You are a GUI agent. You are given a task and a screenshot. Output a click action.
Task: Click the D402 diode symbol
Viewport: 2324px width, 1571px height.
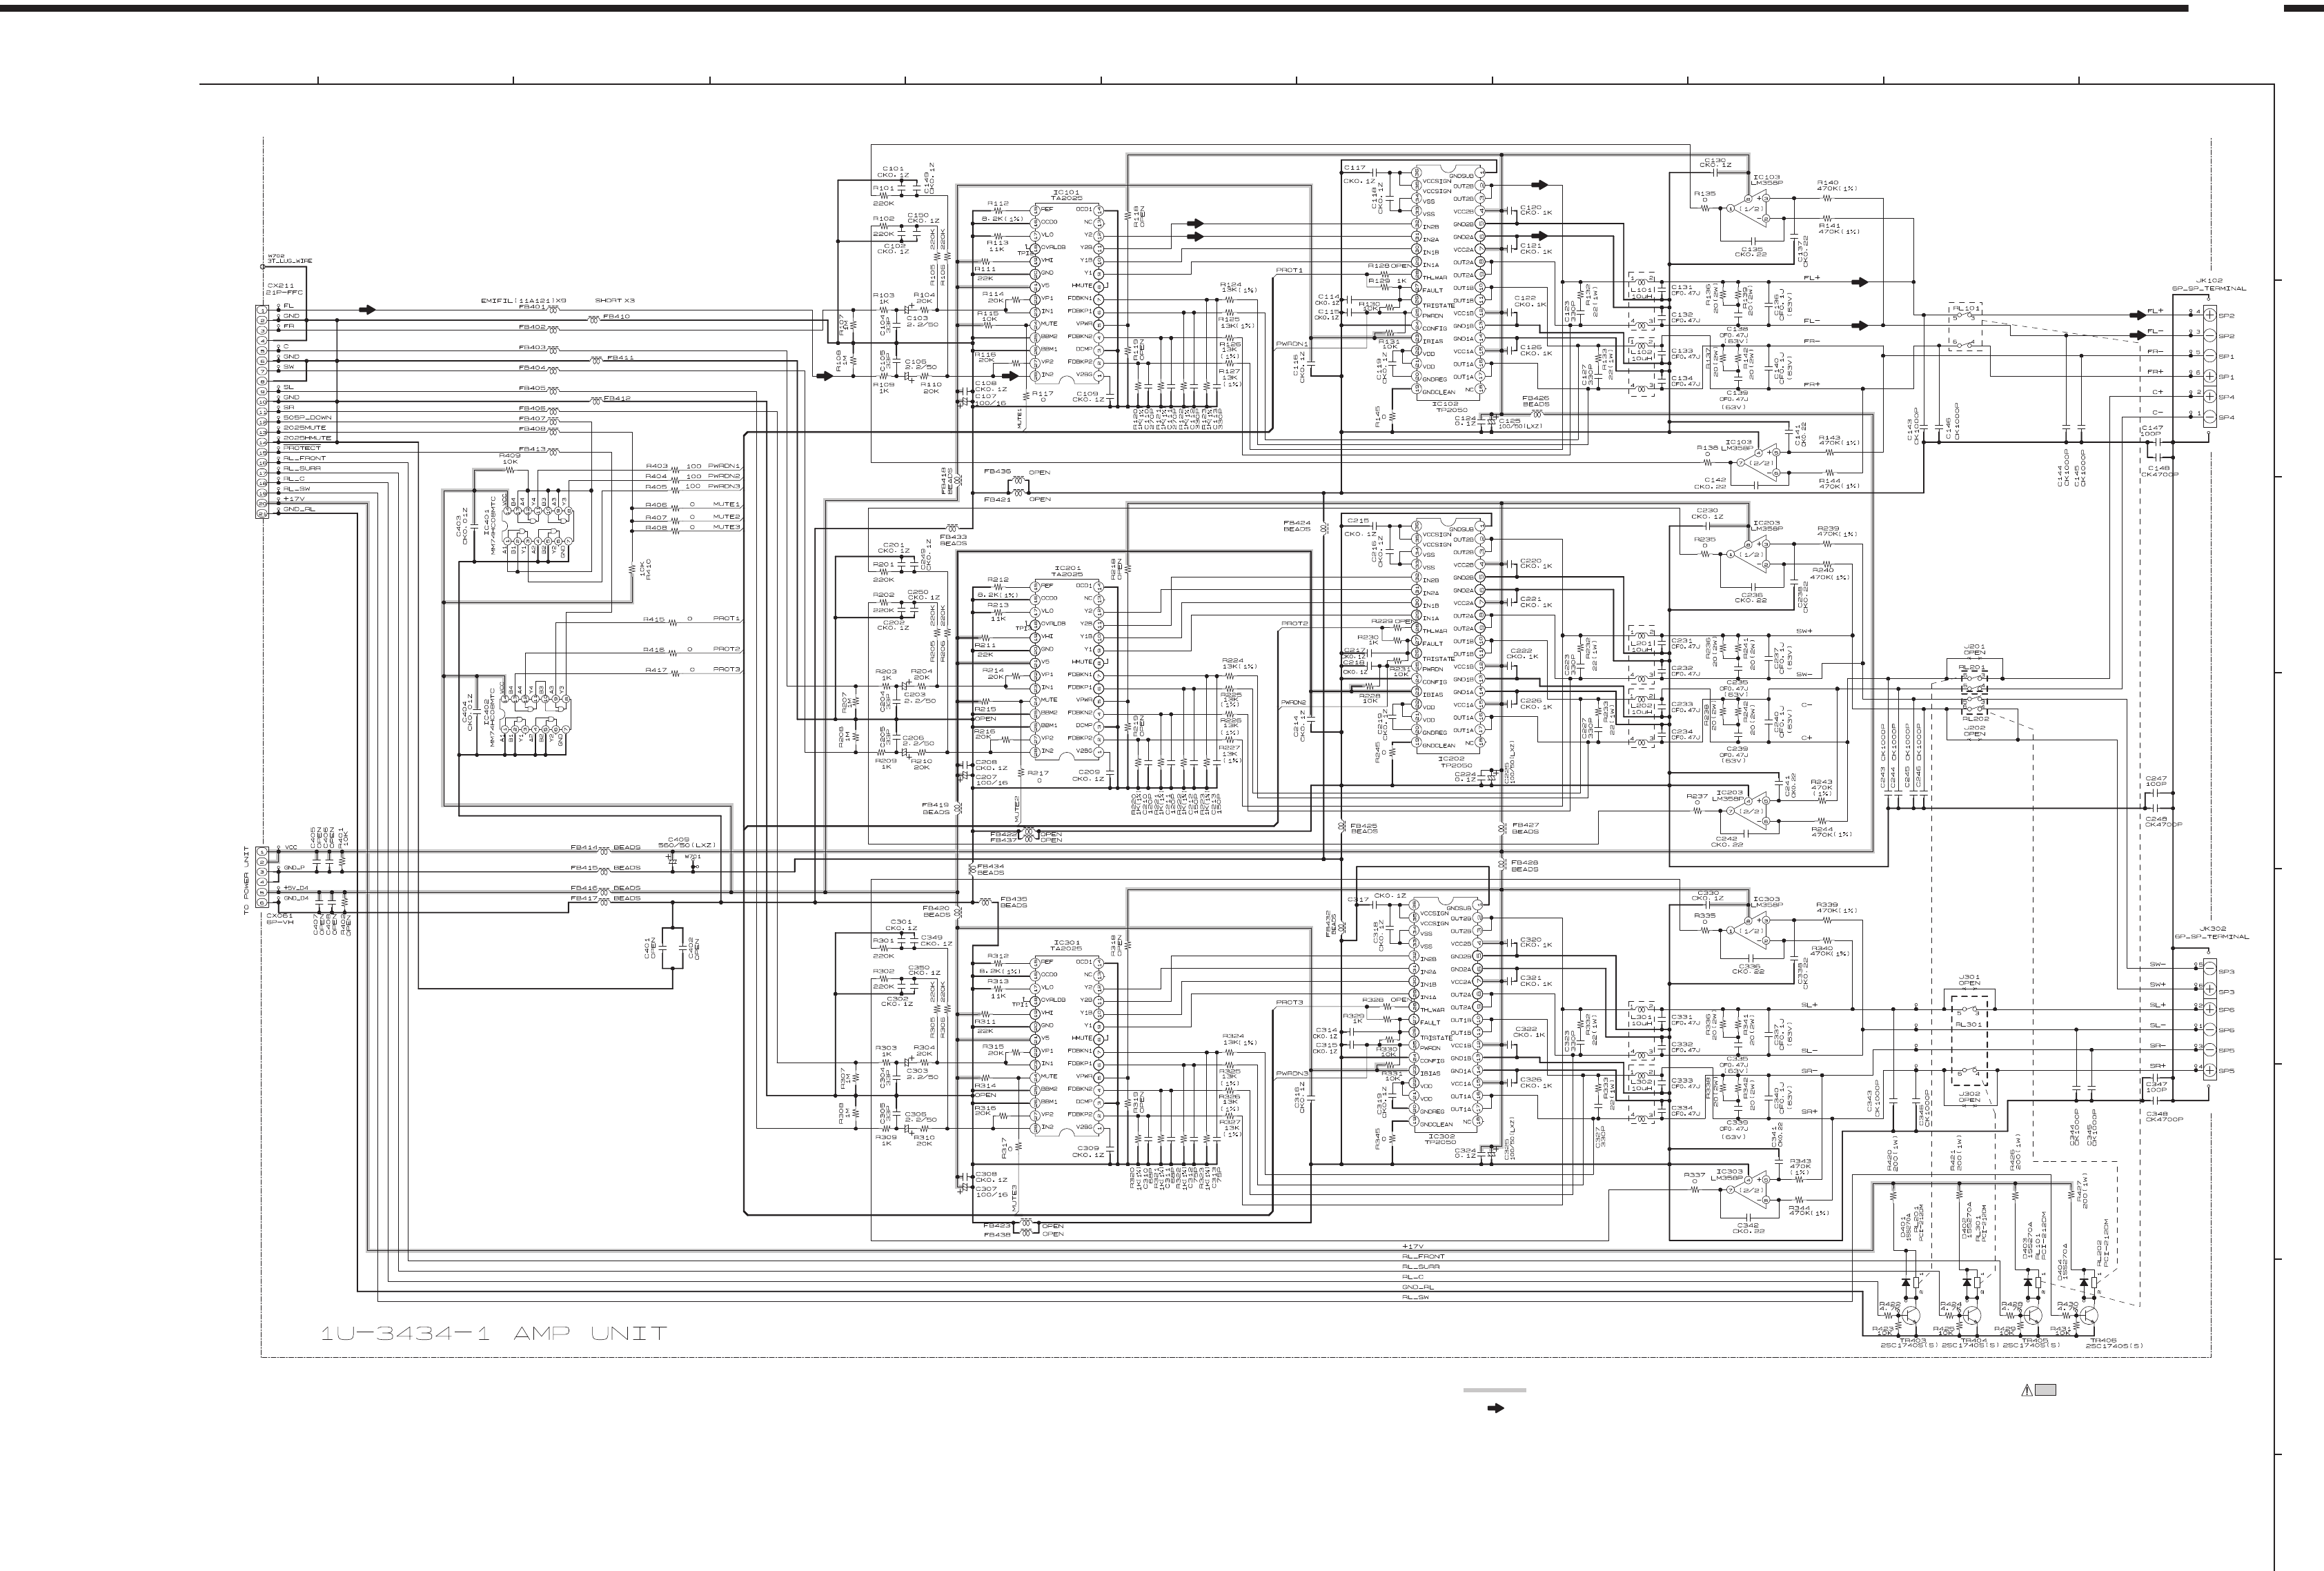(1968, 1282)
